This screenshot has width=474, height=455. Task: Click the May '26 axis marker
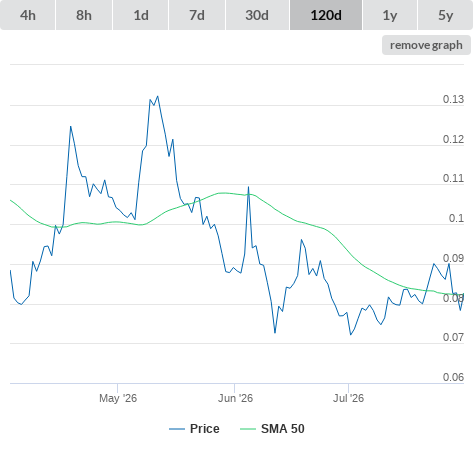(x=118, y=398)
